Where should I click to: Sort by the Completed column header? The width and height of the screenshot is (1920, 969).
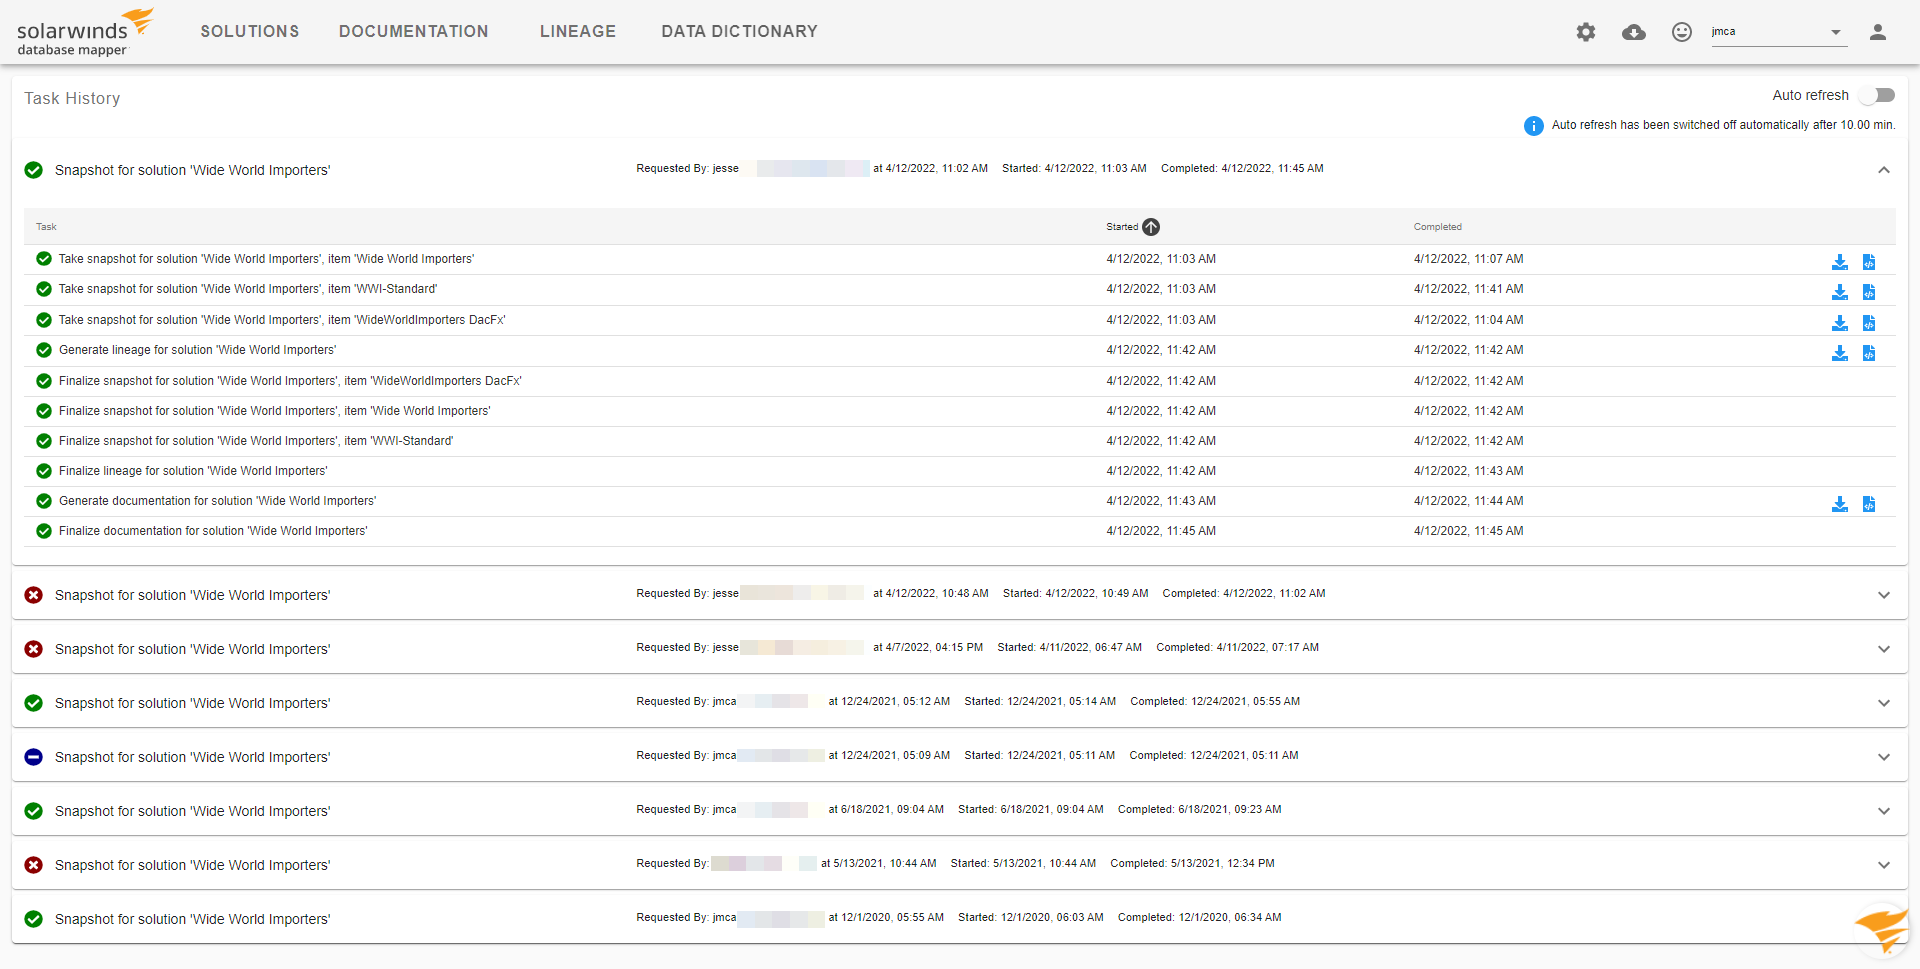pyautogui.click(x=1438, y=227)
